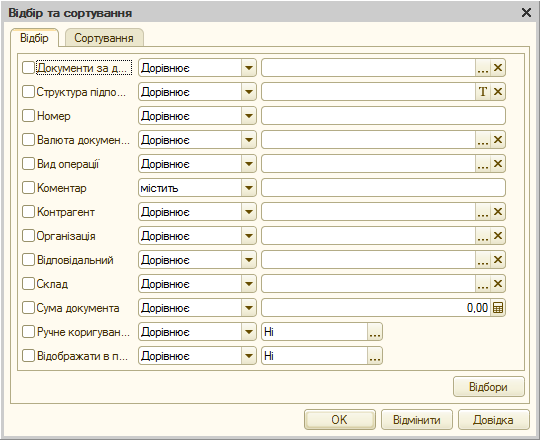
Task: Click the Коментар value input field
Action: click(383, 188)
